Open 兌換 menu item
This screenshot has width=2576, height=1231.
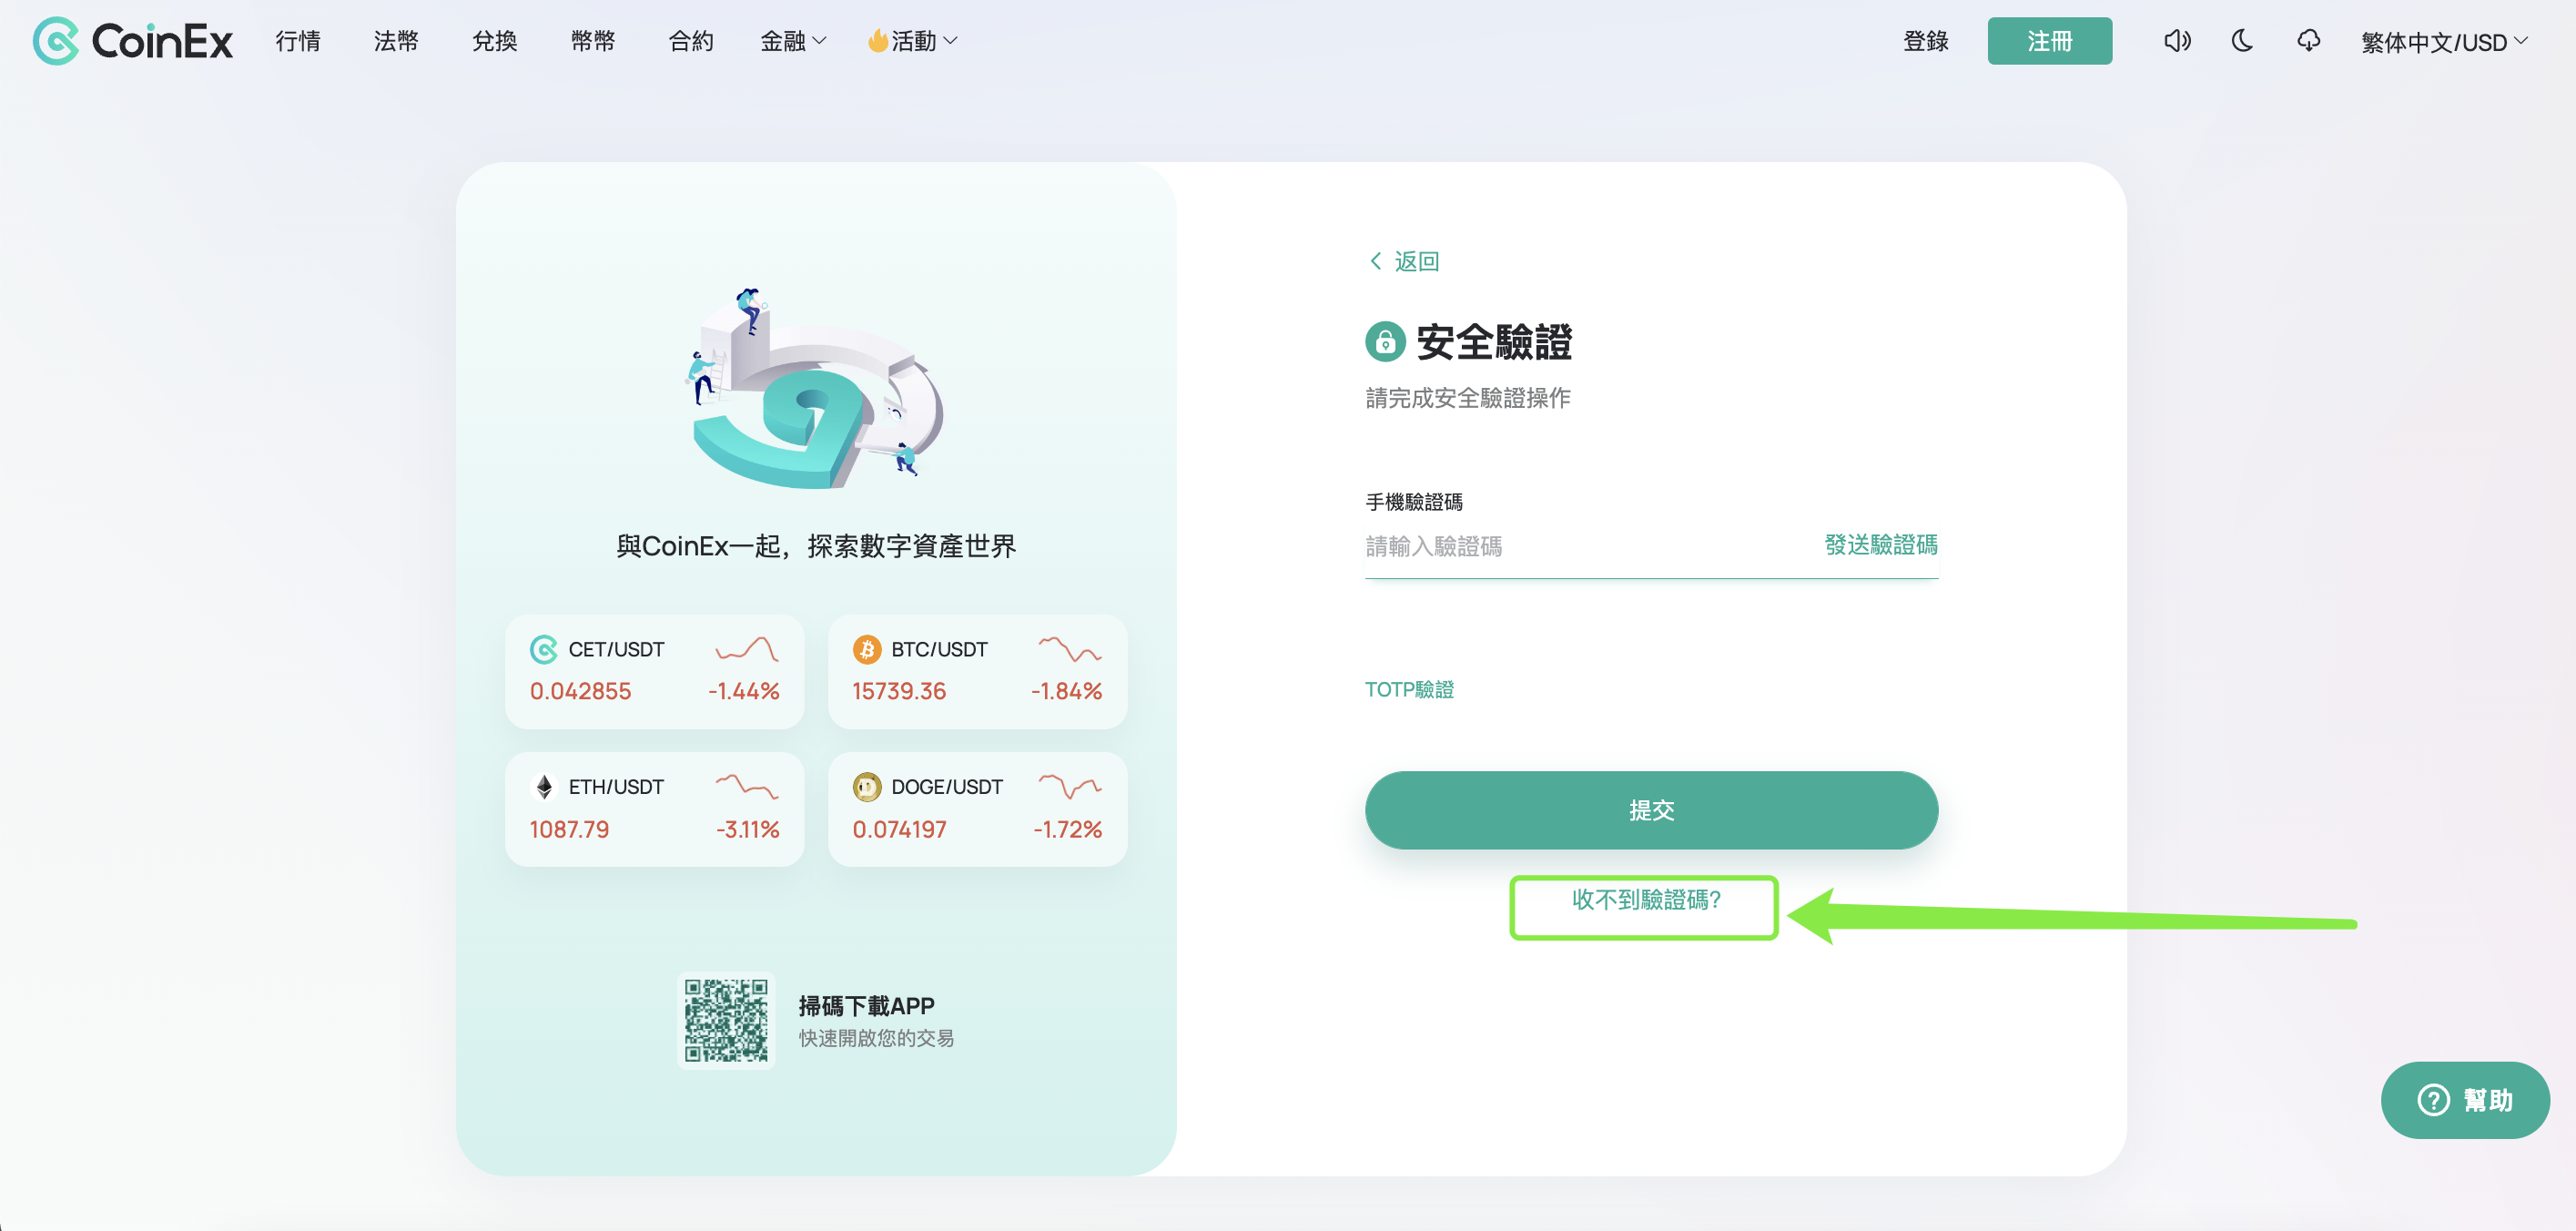click(495, 41)
